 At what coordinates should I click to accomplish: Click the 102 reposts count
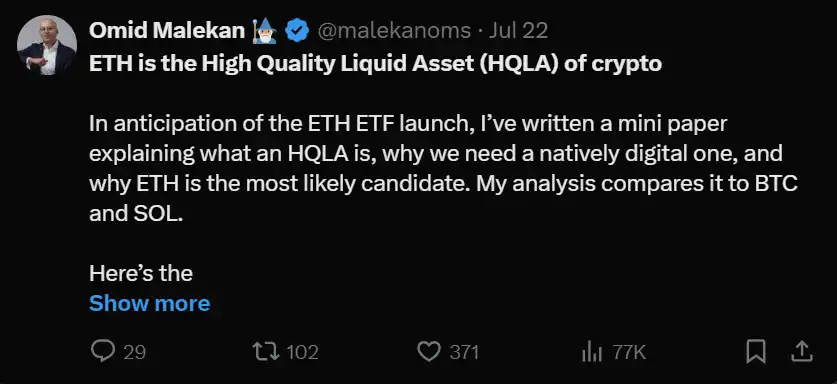pos(302,352)
